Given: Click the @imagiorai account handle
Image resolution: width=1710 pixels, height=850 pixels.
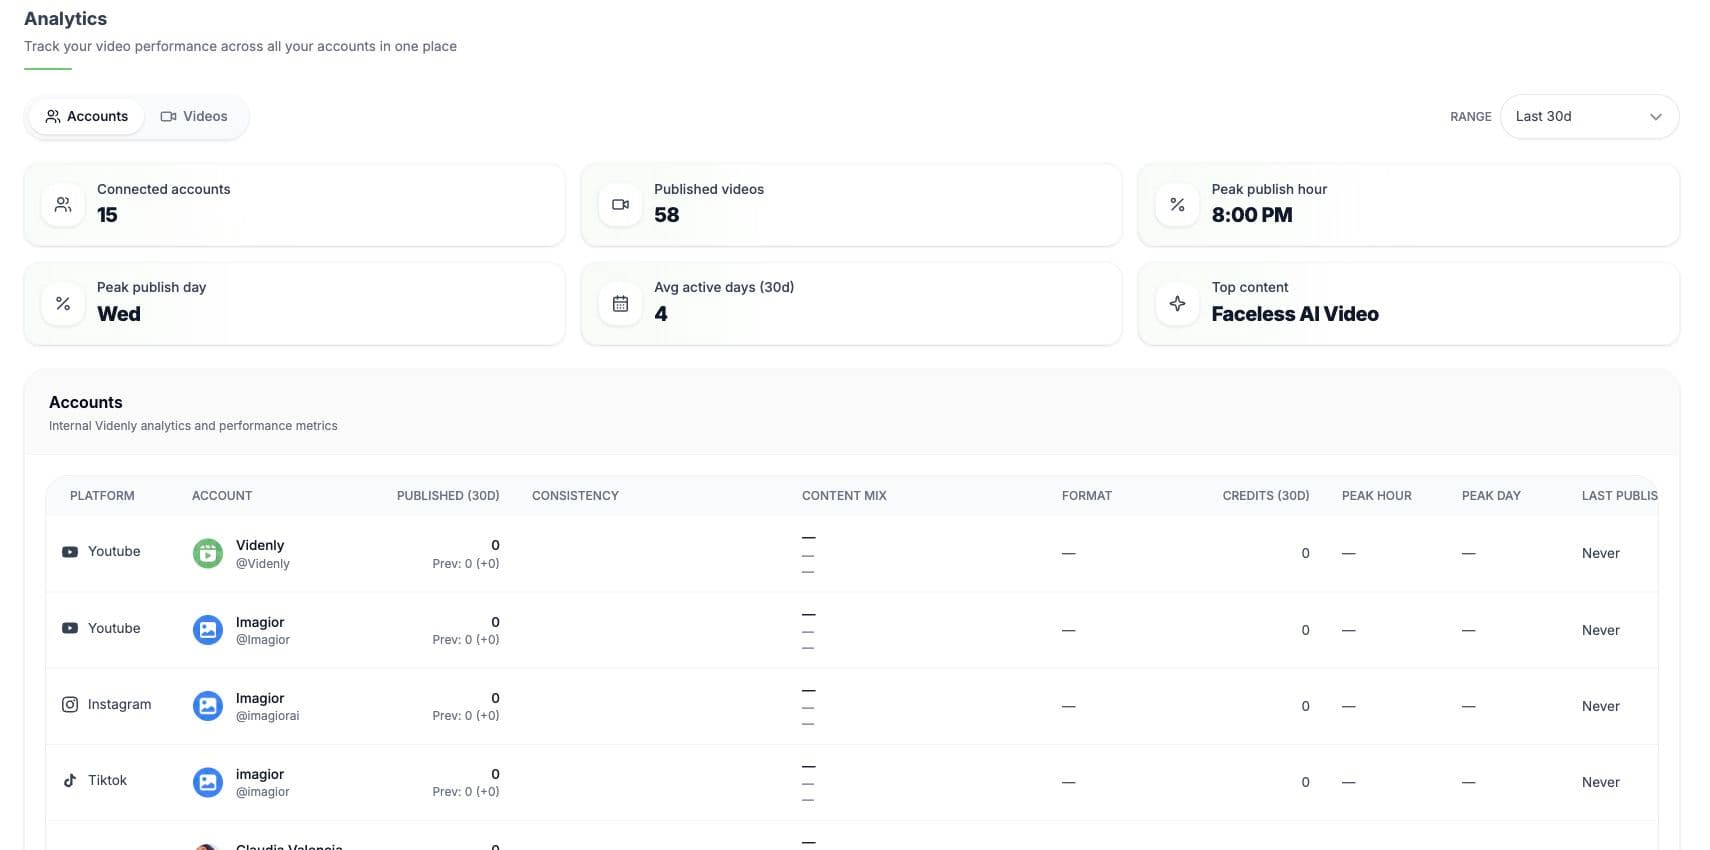Looking at the screenshot, I should (x=268, y=716).
